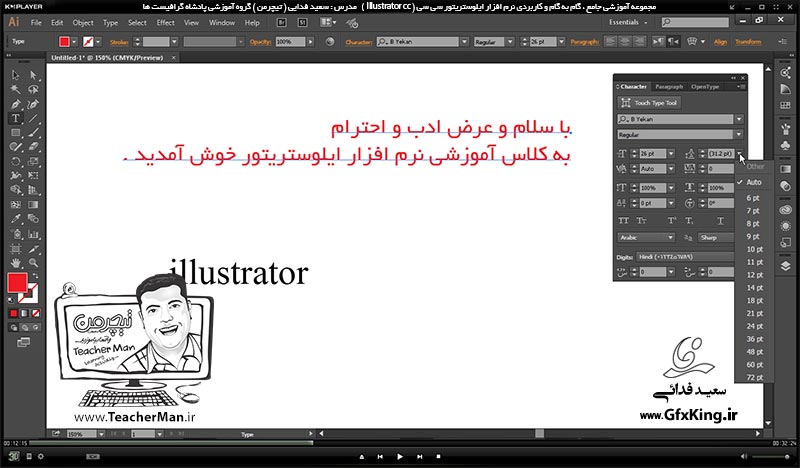Viewport: 800px width, 468px height.
Task: Select the Rectangle tool
Action: click(x=16, y=133)
